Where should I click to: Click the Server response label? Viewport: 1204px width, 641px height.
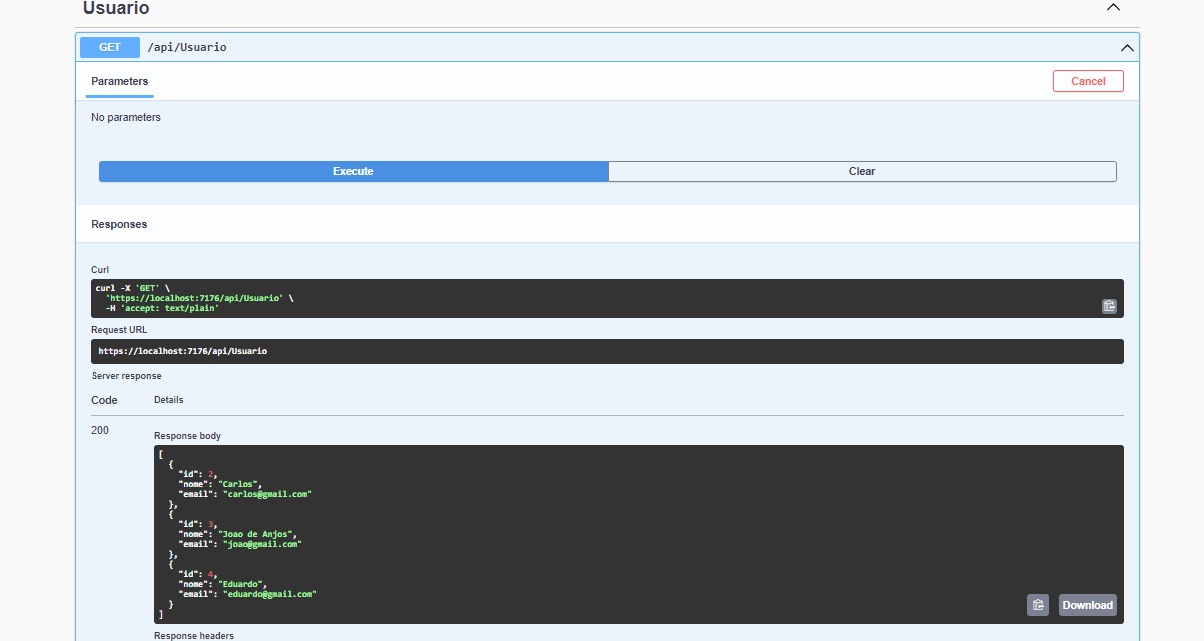click(x=126, y=376)
